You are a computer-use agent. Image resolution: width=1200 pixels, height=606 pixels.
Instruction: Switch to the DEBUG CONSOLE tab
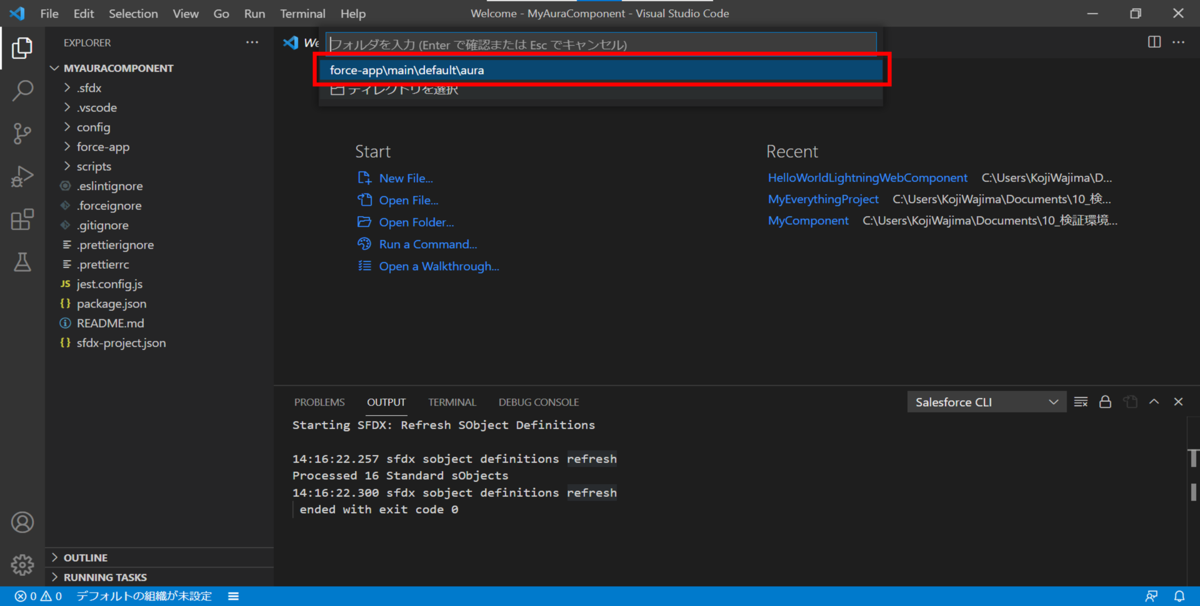(x=538, y=402)
